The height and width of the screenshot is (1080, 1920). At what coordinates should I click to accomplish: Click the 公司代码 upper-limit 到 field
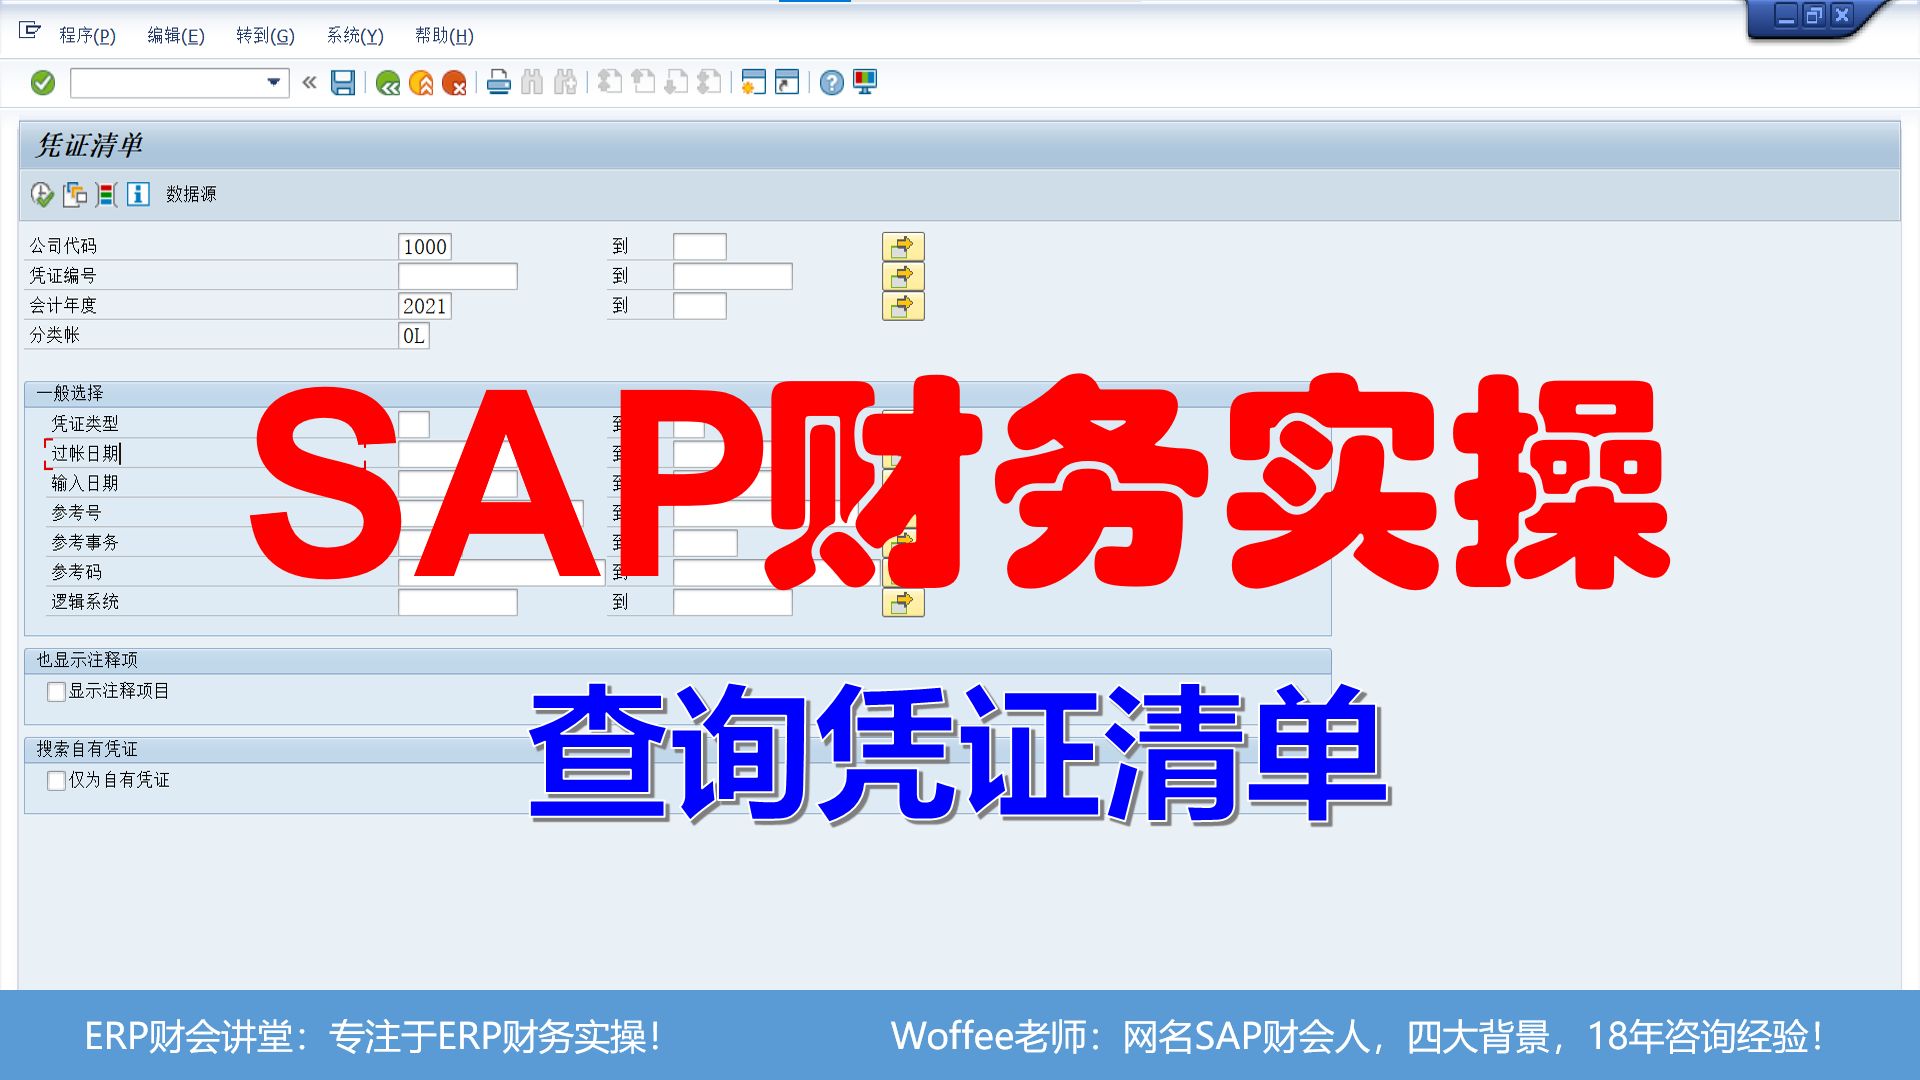(x=700, y=247)
